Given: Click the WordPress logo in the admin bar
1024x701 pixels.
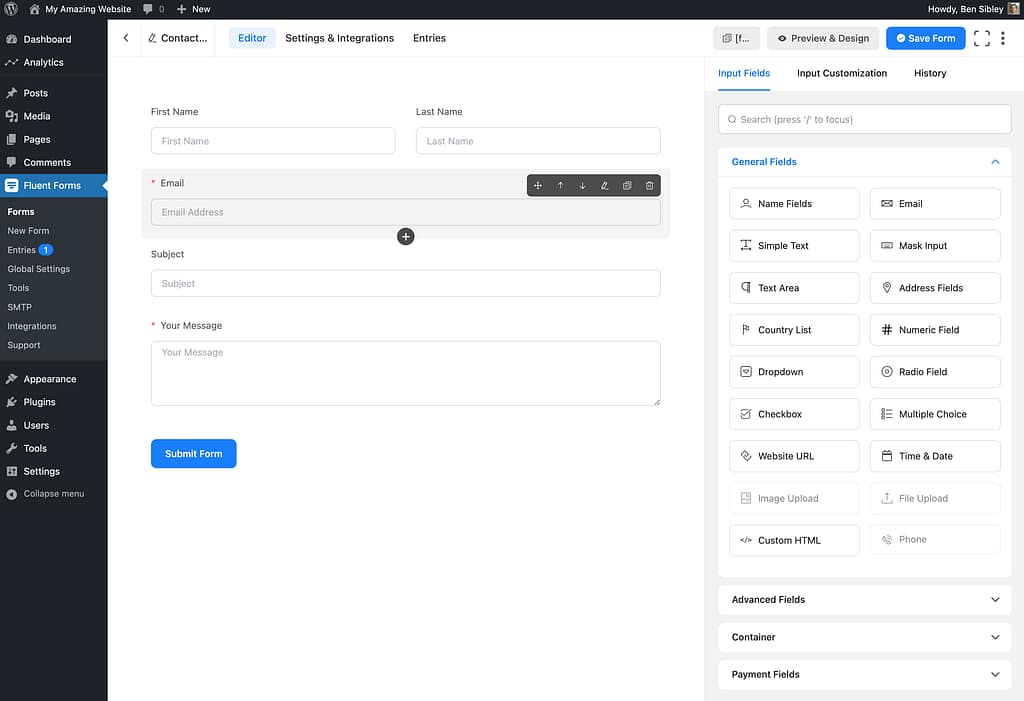Looking at the screenshot, I should coord(10,9).
